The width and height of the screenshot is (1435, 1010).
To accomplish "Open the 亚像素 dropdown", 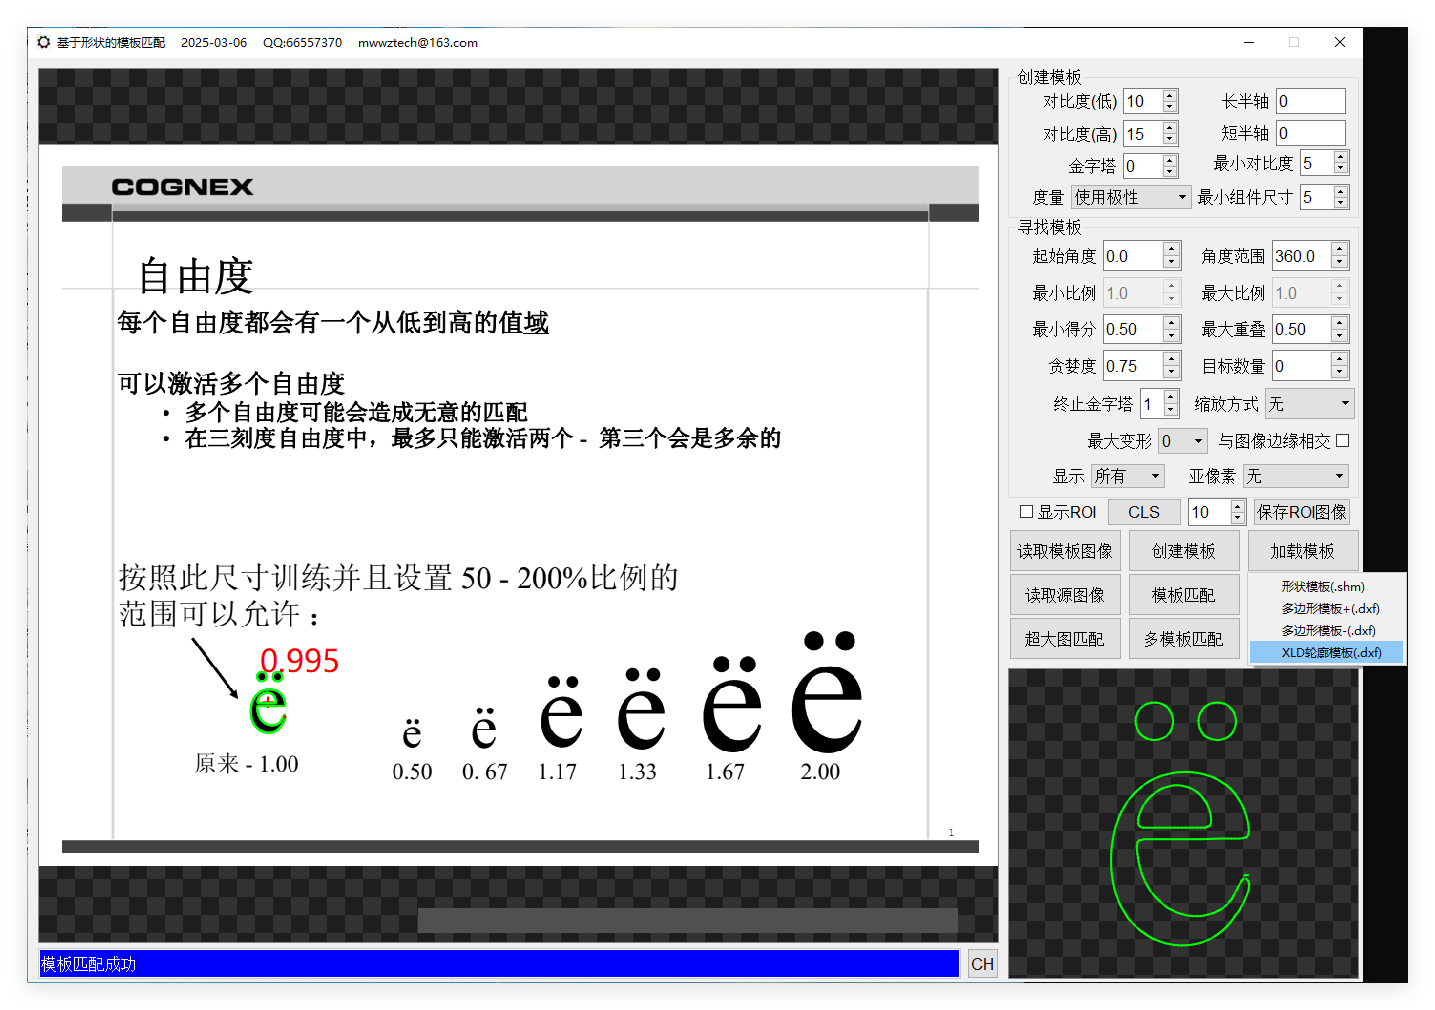I will coord(1295,475).
